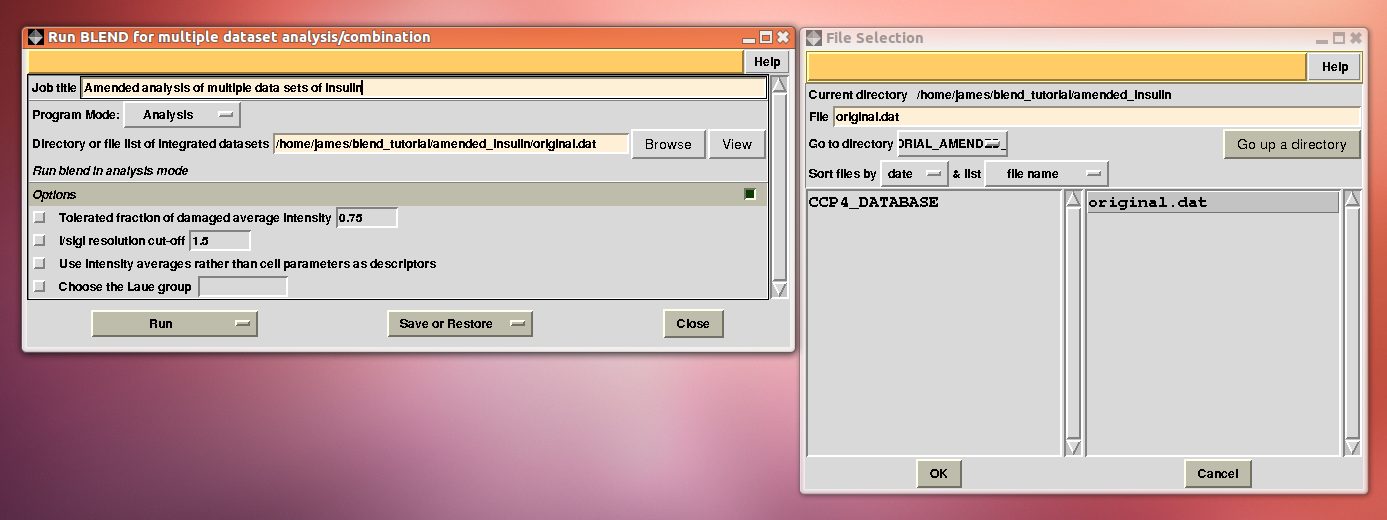
Task: Open the Run menu button
Action: (x=174, y=323)
